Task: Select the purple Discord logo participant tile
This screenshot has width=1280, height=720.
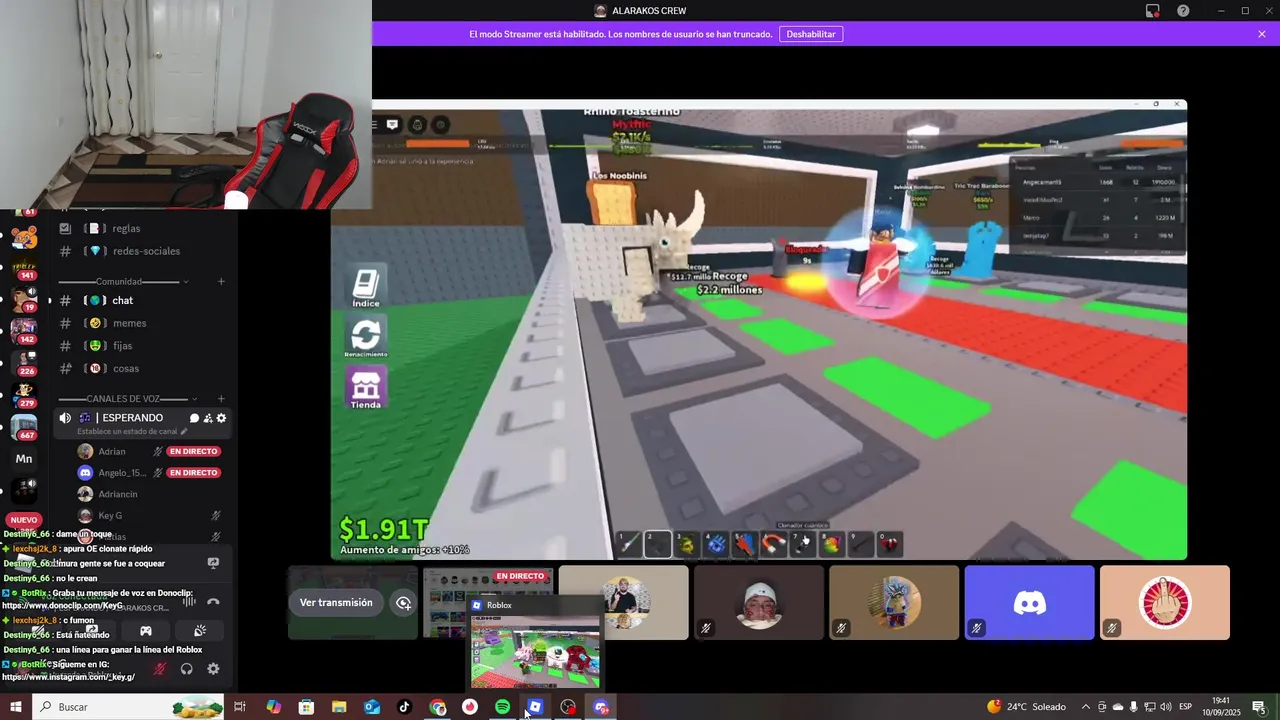Action: pos(1029,603)
